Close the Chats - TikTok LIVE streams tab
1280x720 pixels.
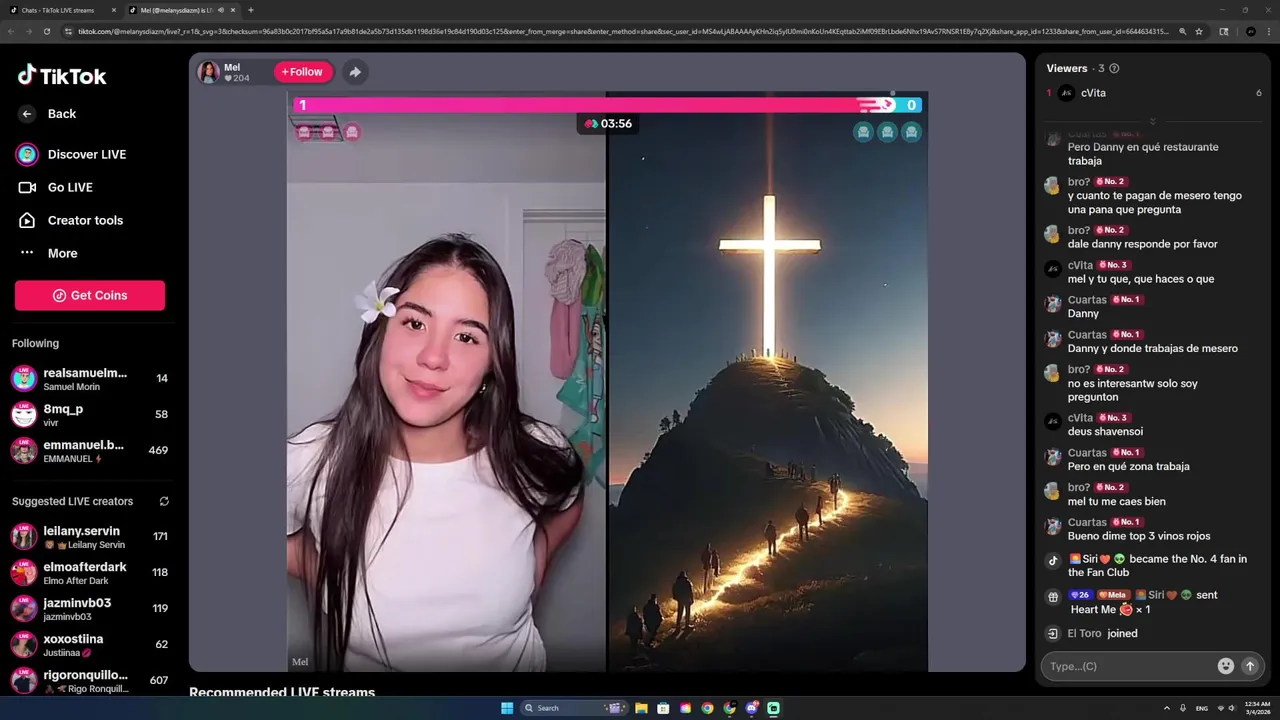click(113, 10)
